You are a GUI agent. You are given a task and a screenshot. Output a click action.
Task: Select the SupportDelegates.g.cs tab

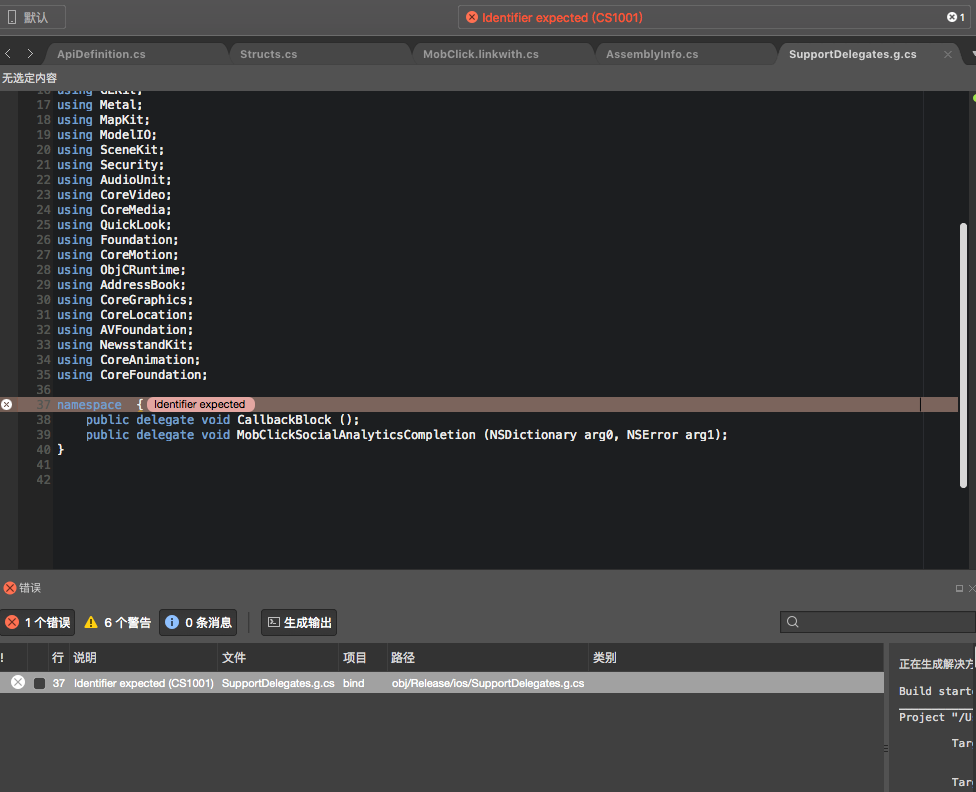point(852,54)
